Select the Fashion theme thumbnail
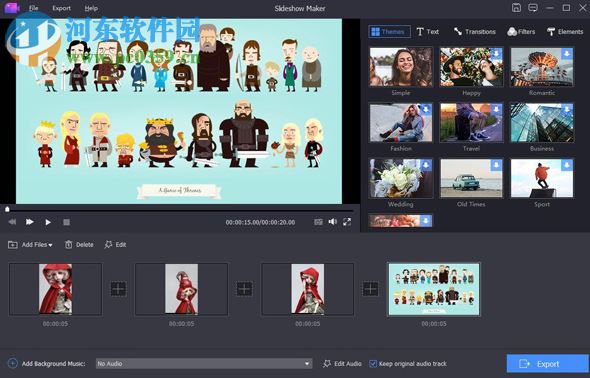Viewport: 590px width, 378px height. click(x=401, y=123)
